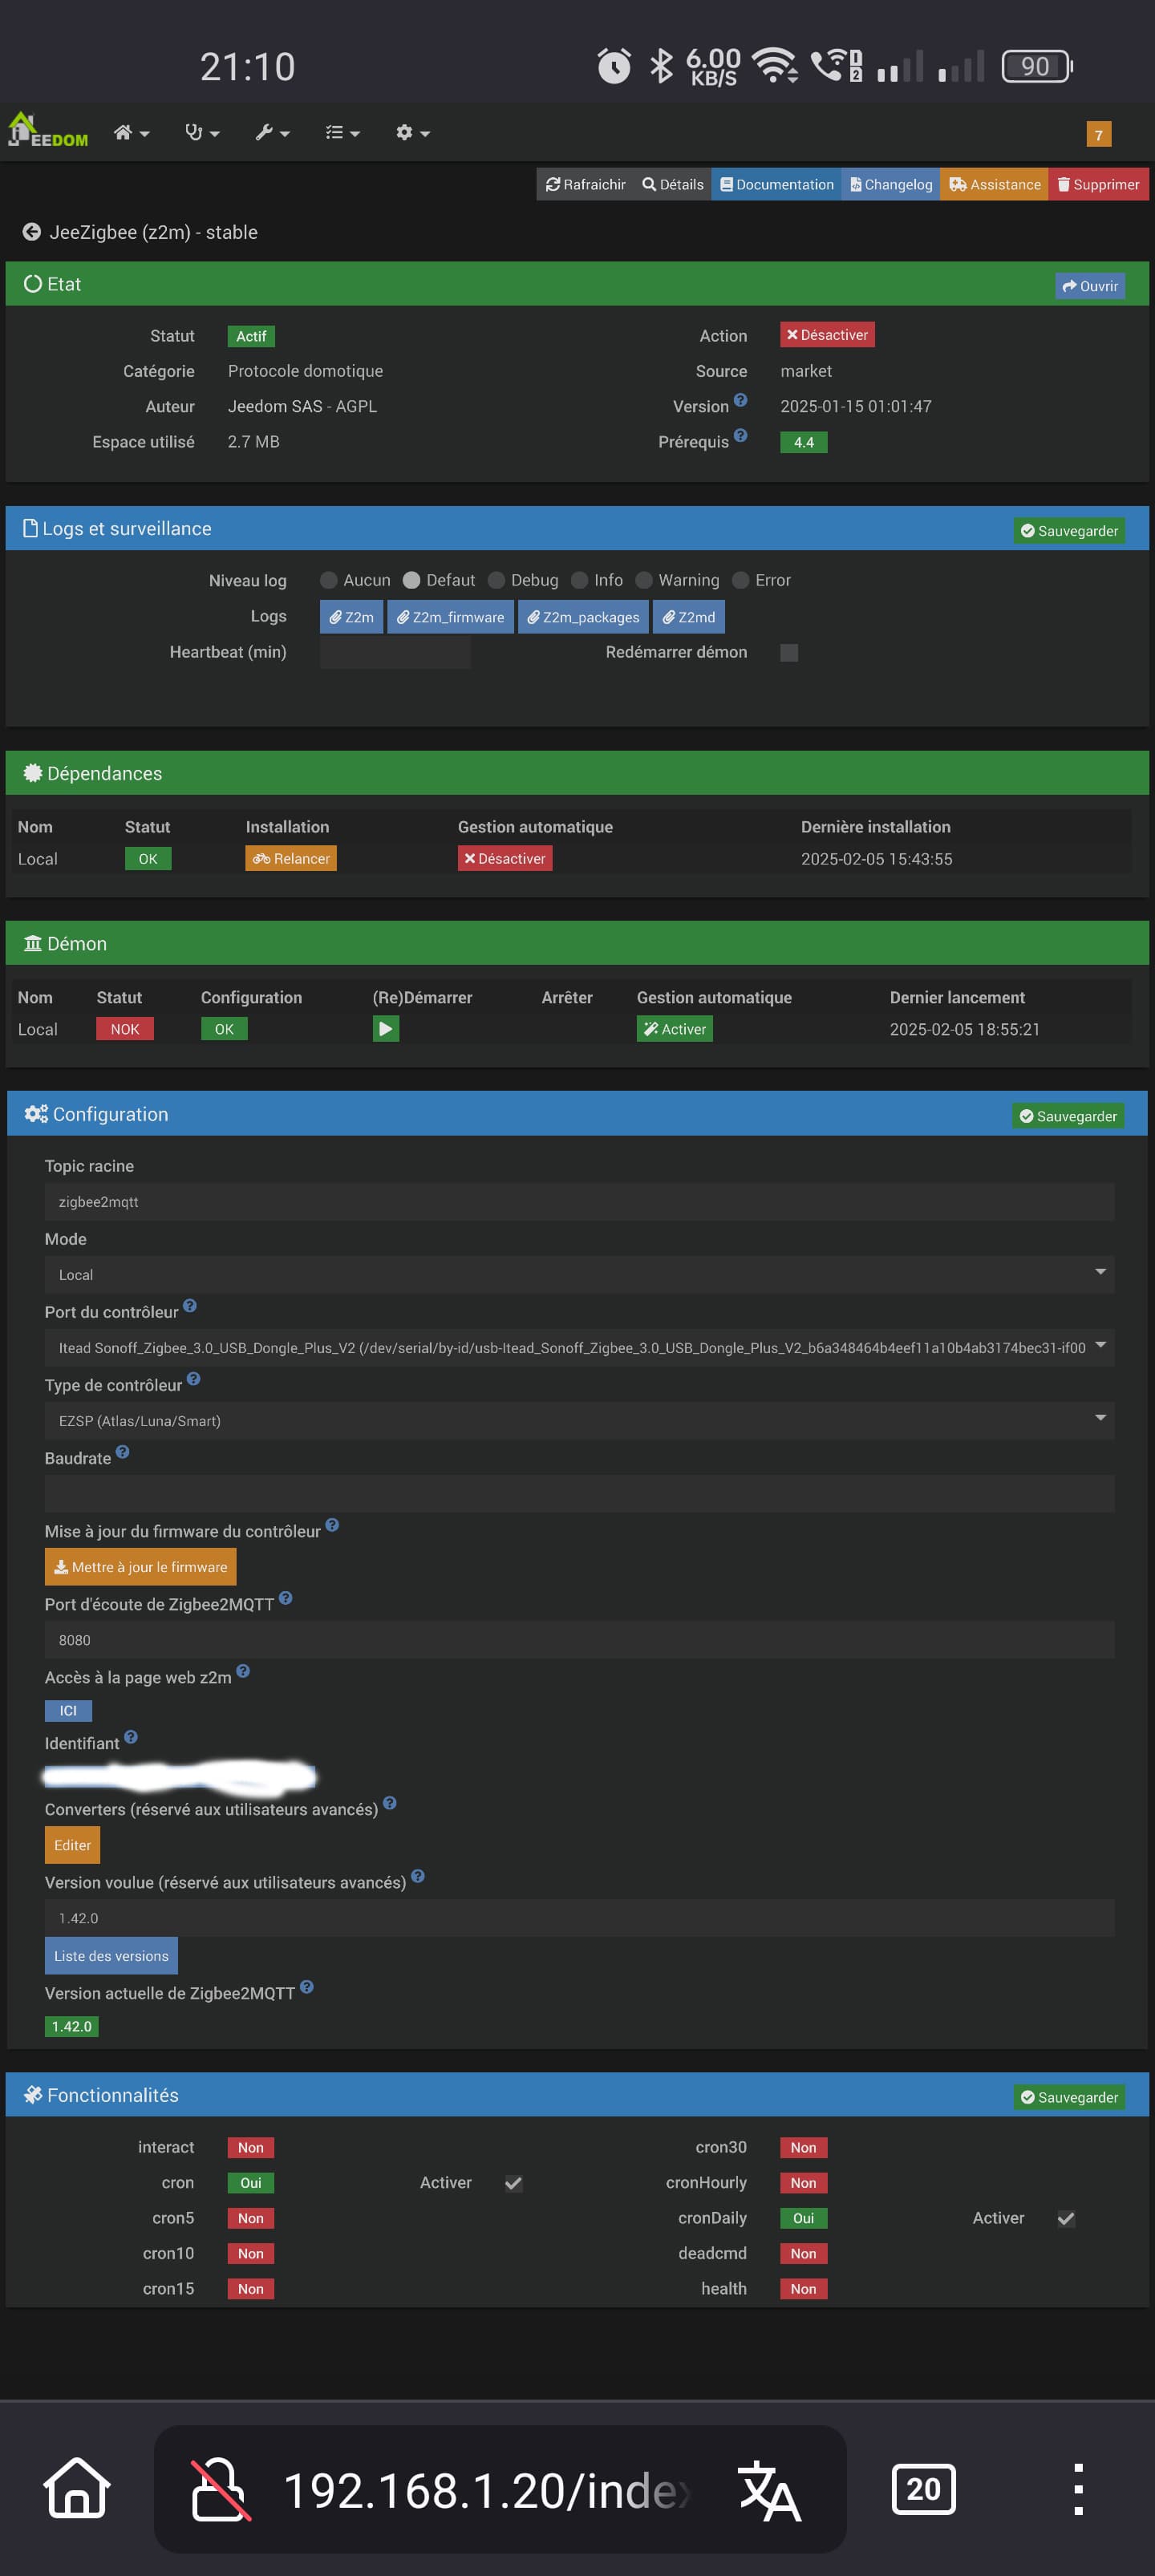Open the Mode dropdown set to Local

tap(578, 1274)
